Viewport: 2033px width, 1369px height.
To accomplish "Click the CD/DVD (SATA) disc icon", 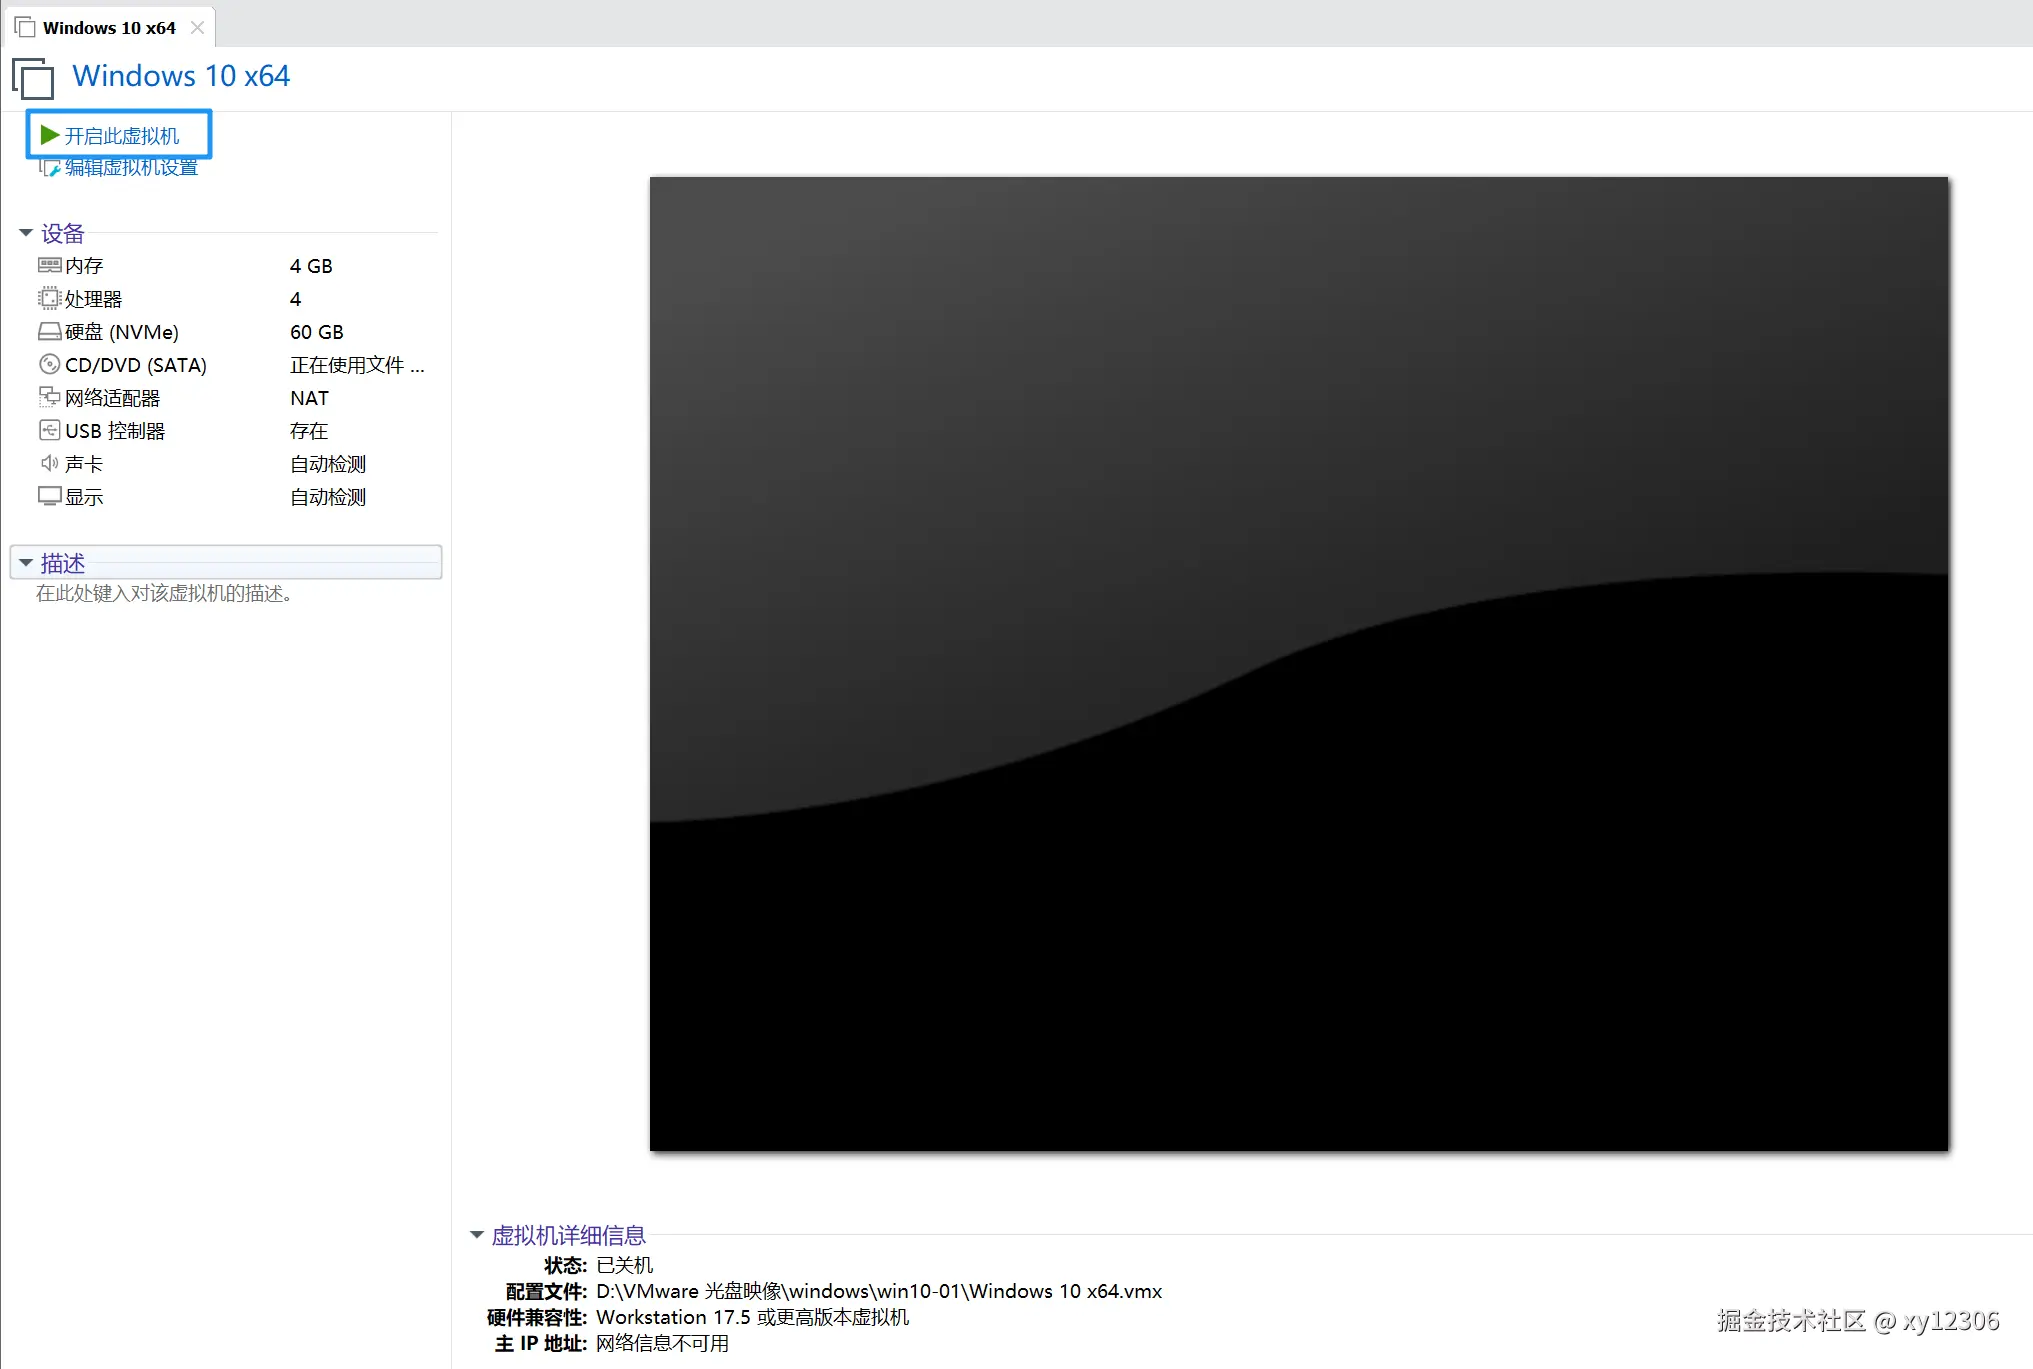I will [x=49, y=364].
